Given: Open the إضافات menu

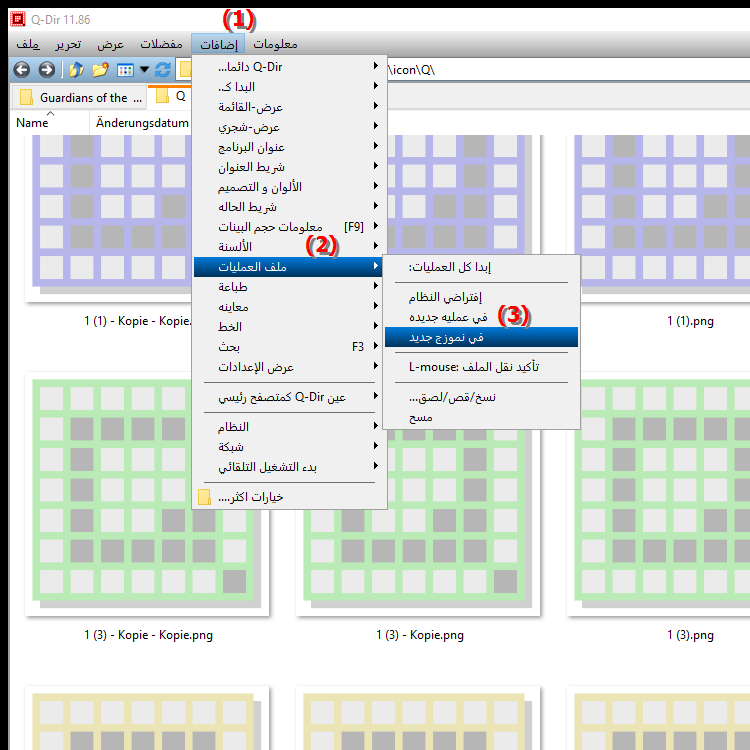Looking at the screenshot, I should coord(219,44).
